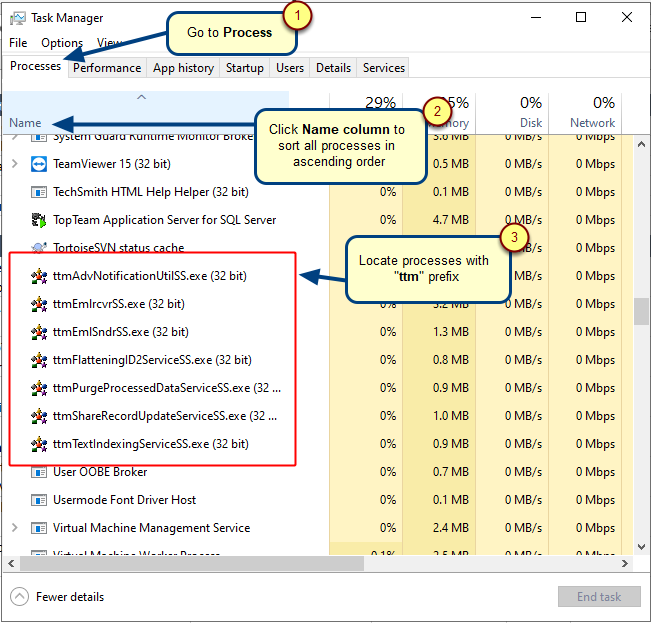Switch to the Processes tab
The width and height of the screenshot is (651, 623).
(35, 66)
